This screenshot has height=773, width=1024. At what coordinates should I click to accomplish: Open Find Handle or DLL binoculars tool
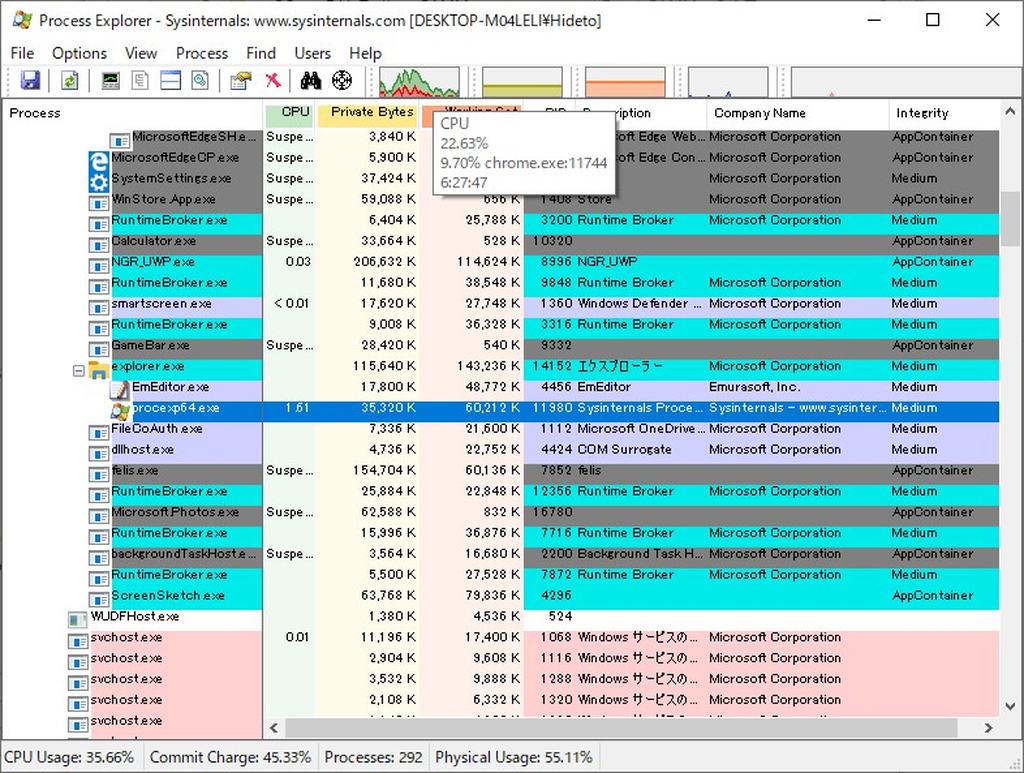click(312, 80)
